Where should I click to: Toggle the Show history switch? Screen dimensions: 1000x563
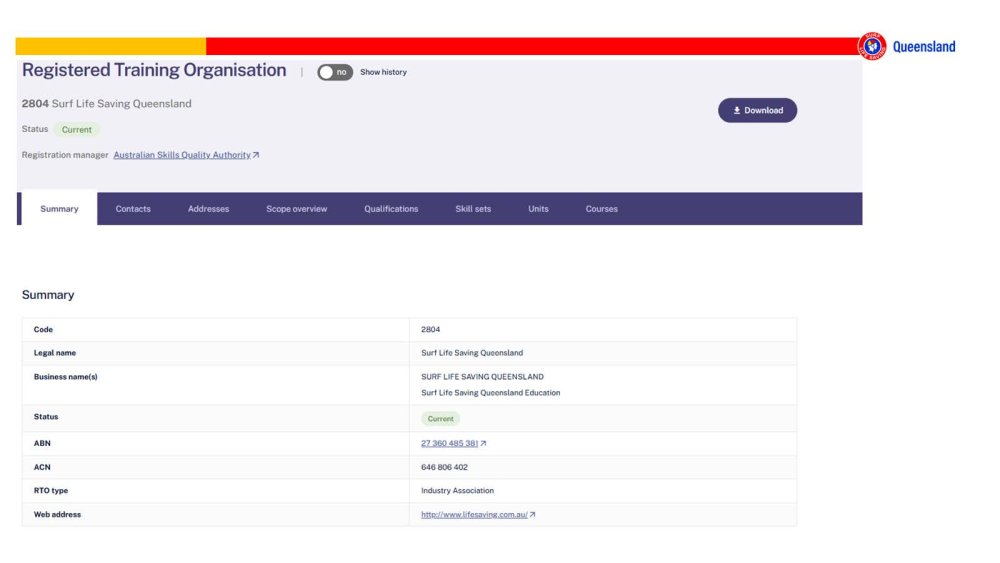tap(335, 72)
